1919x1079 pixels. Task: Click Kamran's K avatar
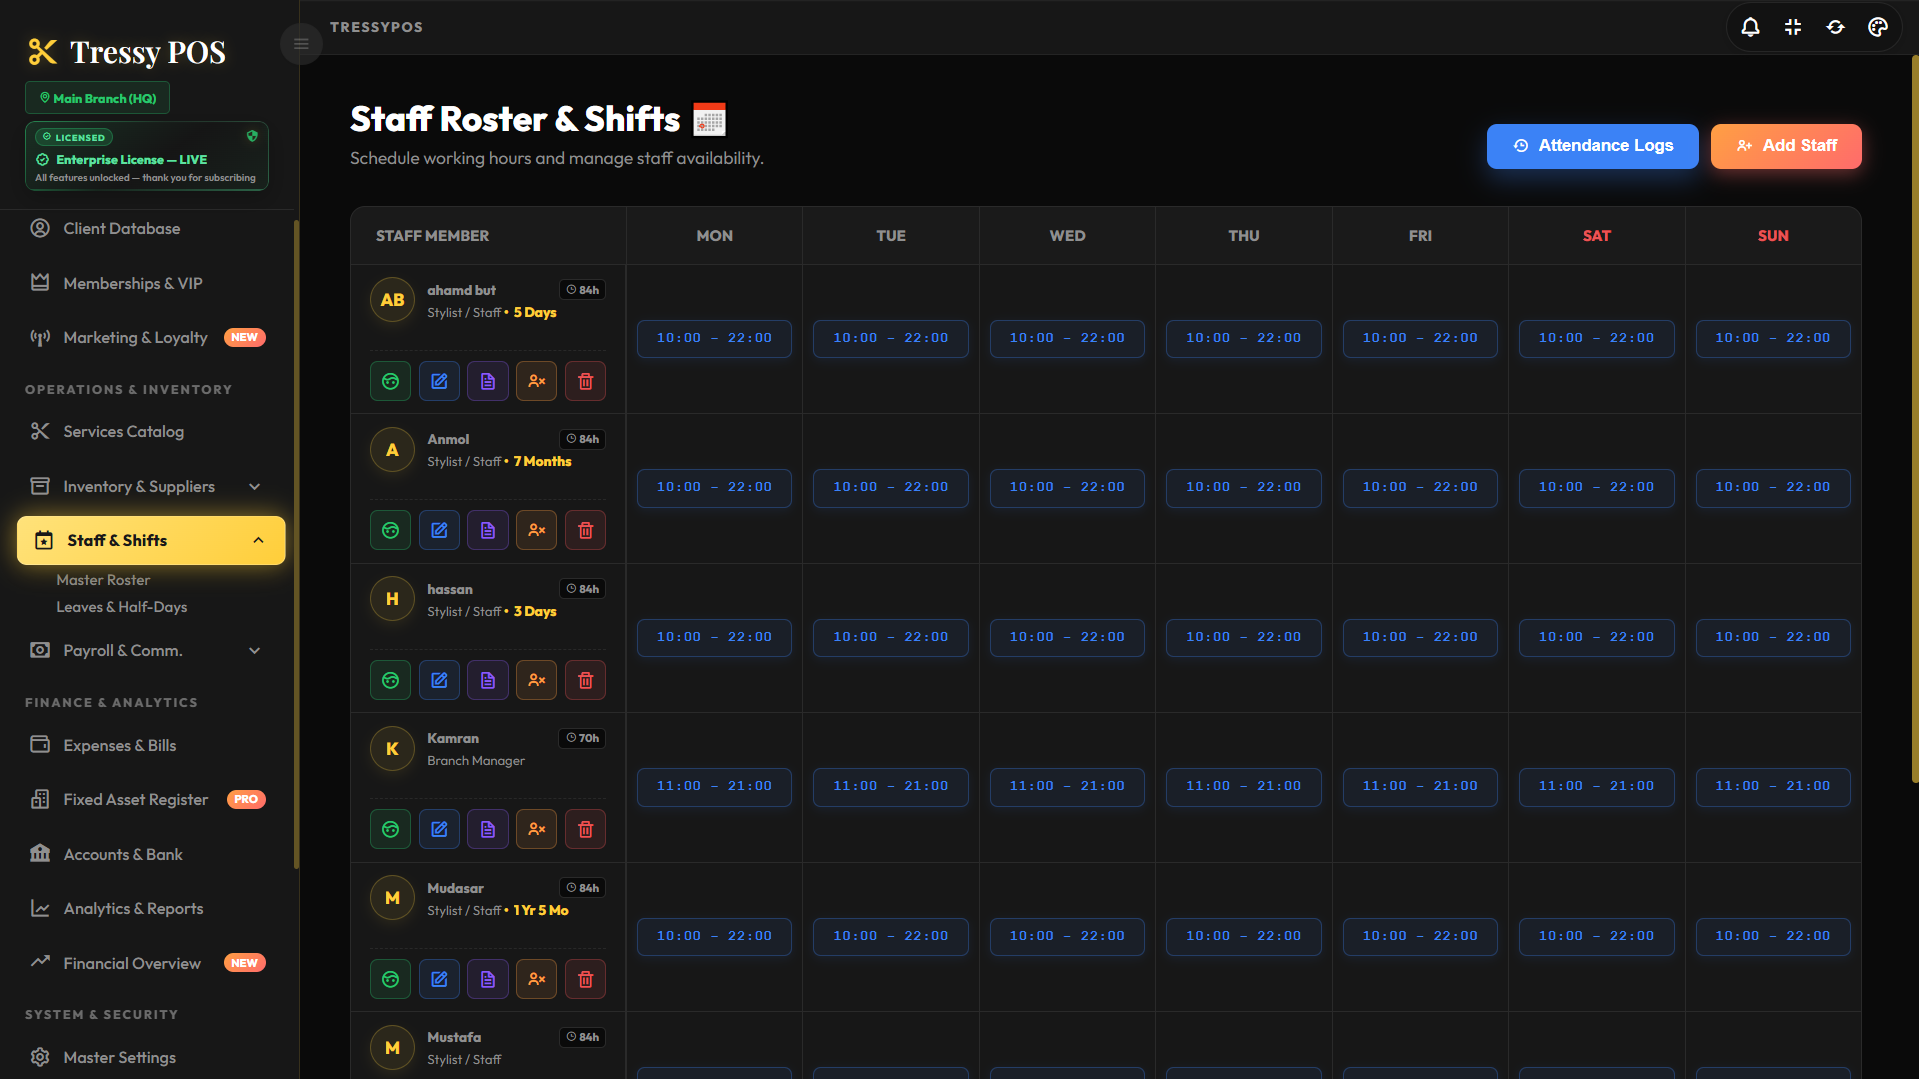tap(392, 748)
